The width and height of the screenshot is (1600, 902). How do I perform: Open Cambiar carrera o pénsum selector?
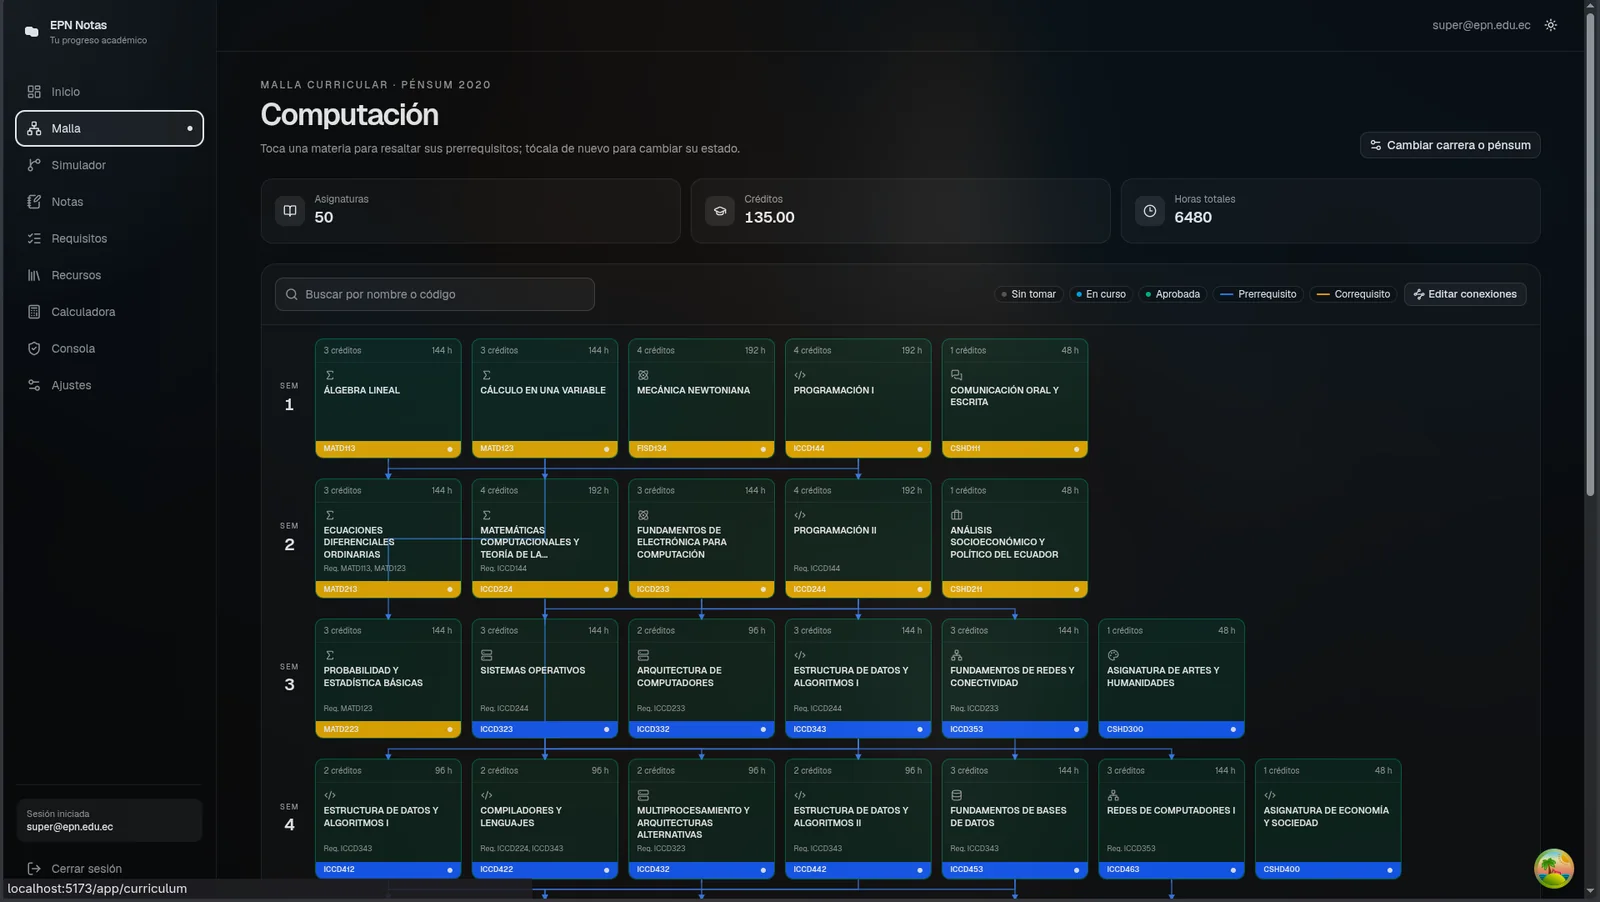tap(1450, 145)
